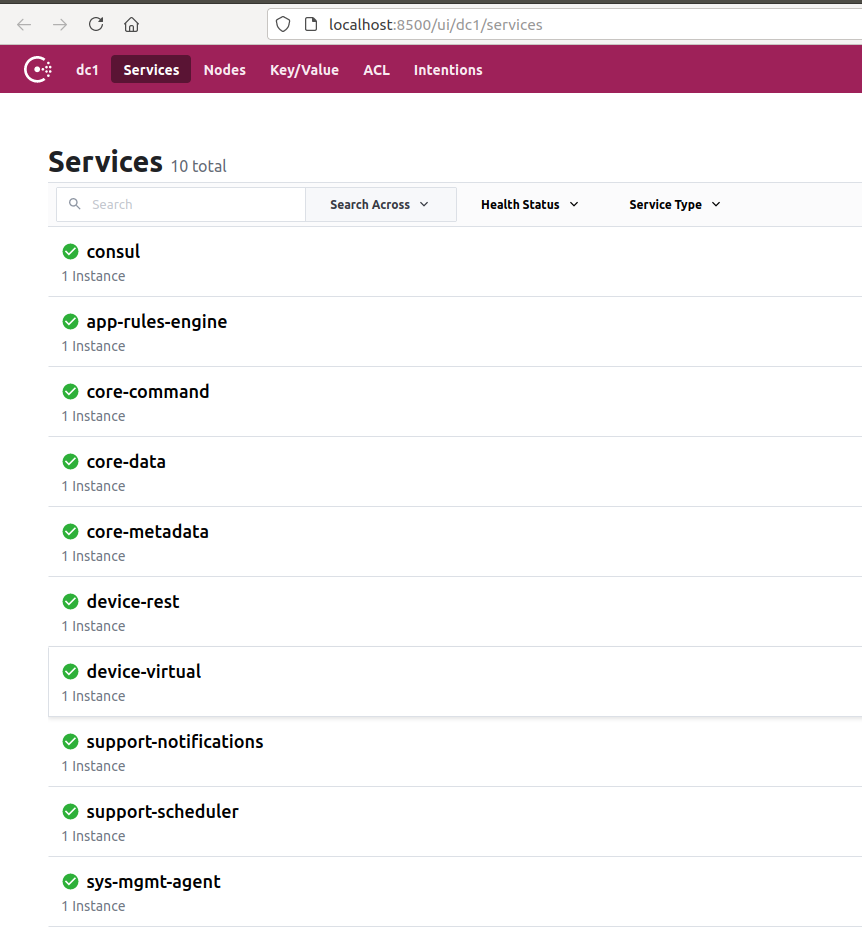This screenshot has width=862, height=931.
Task: Open the device-rest service
Action: (133, 602)
